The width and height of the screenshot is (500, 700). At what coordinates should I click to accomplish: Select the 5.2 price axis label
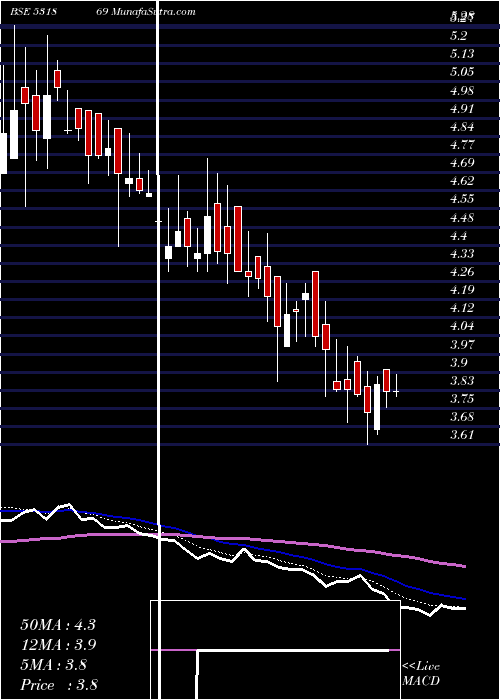coord(459,36)
